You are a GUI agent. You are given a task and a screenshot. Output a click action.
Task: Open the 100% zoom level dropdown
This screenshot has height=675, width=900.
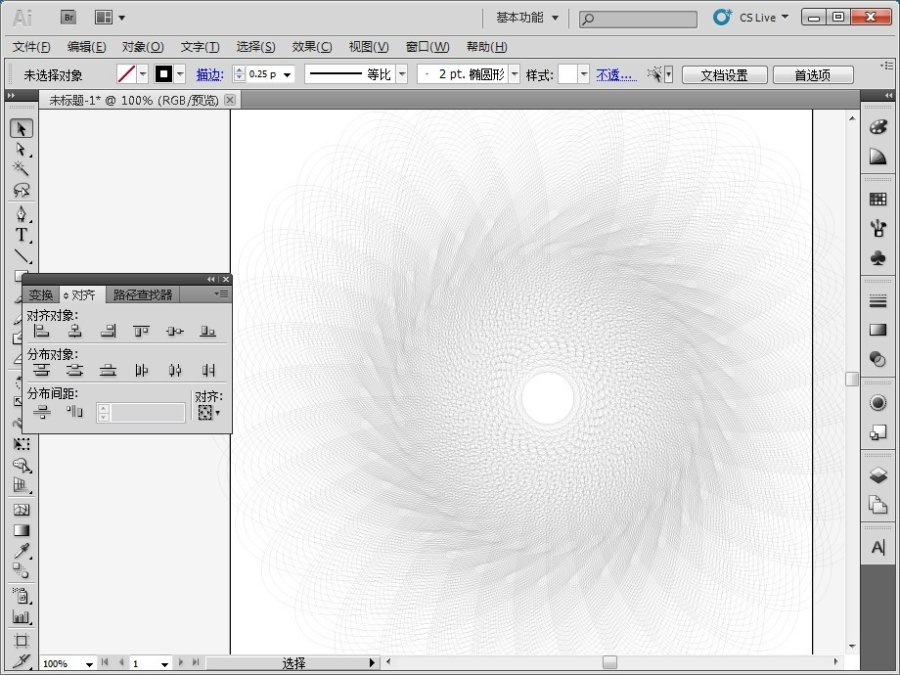point(89,664)
